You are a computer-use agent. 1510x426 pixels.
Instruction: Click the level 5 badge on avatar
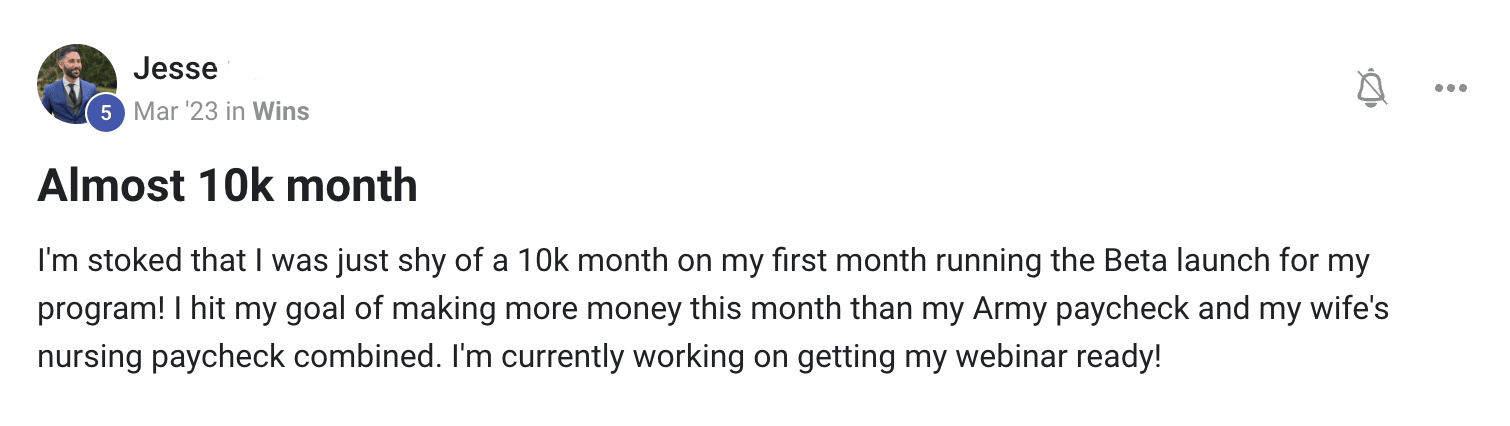click(106, 114)
